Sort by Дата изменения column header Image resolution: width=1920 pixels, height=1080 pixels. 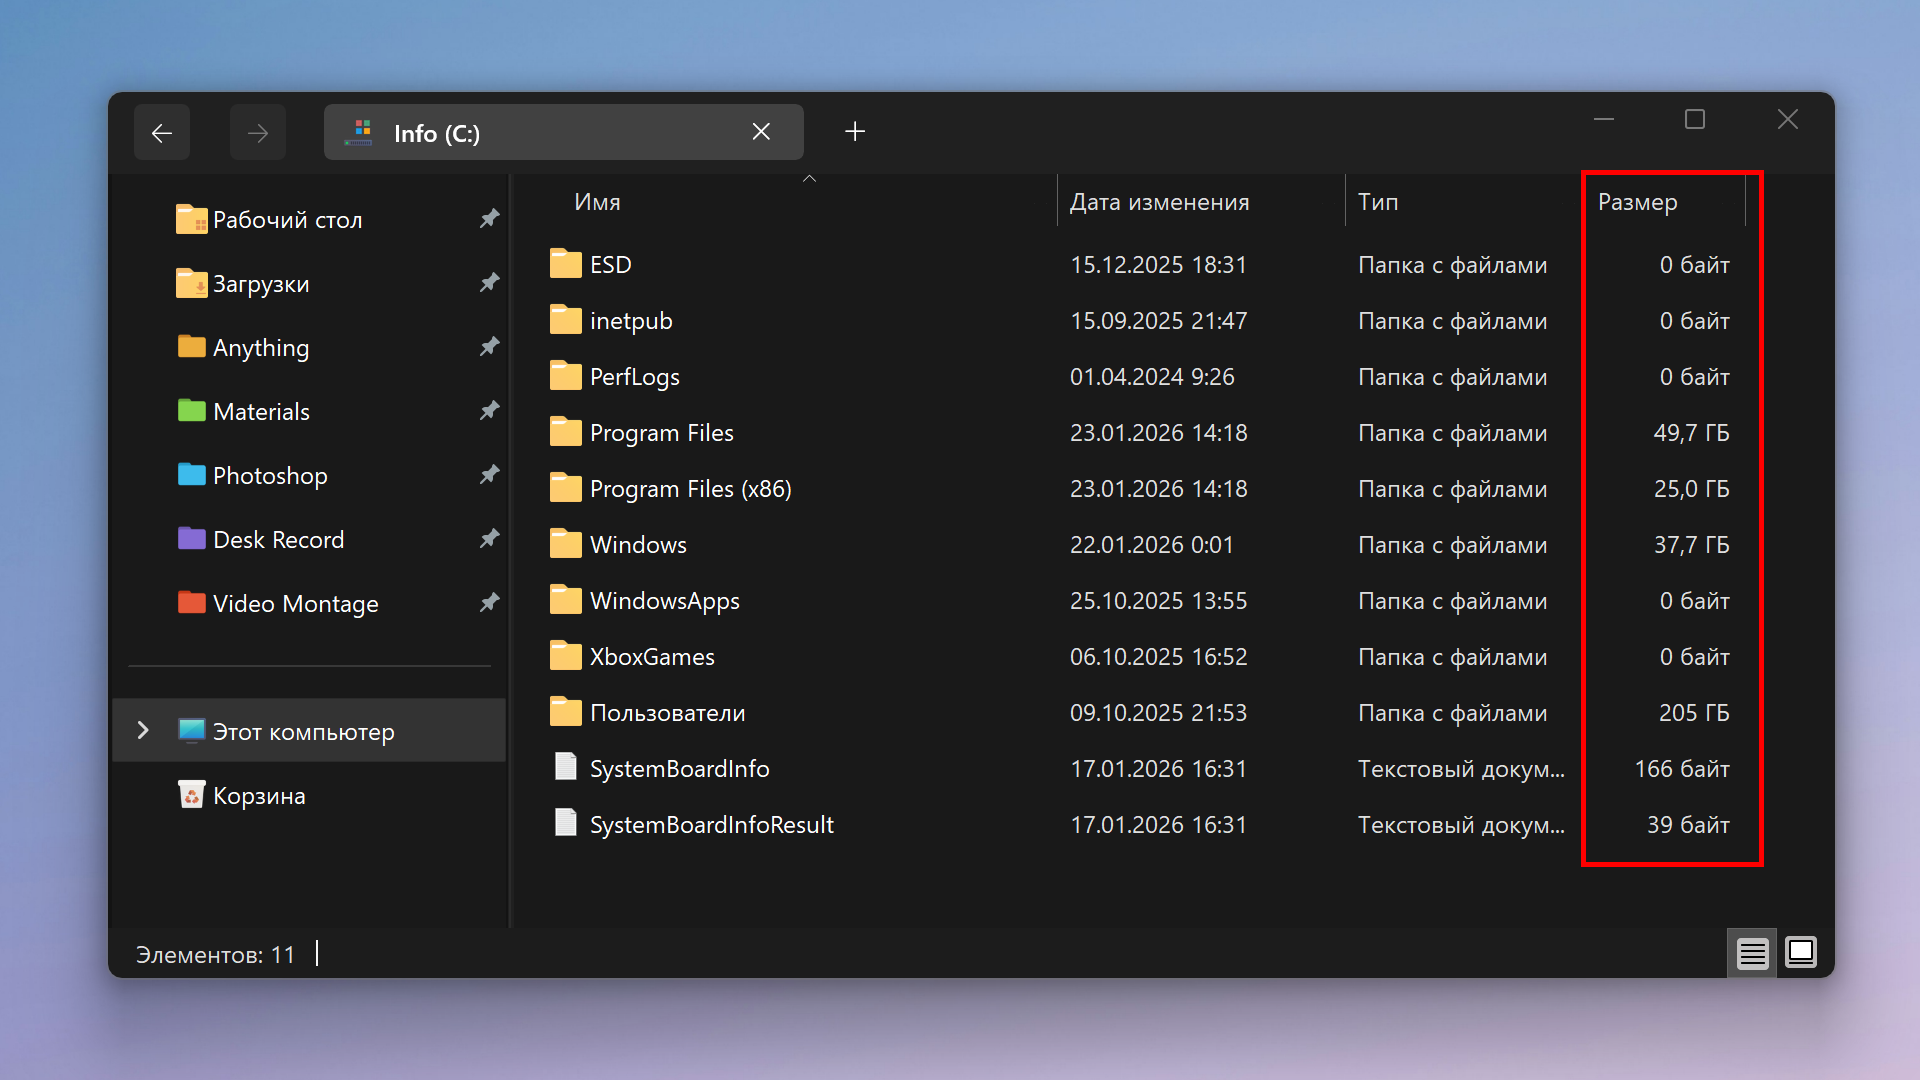(x=1159, y=202)
